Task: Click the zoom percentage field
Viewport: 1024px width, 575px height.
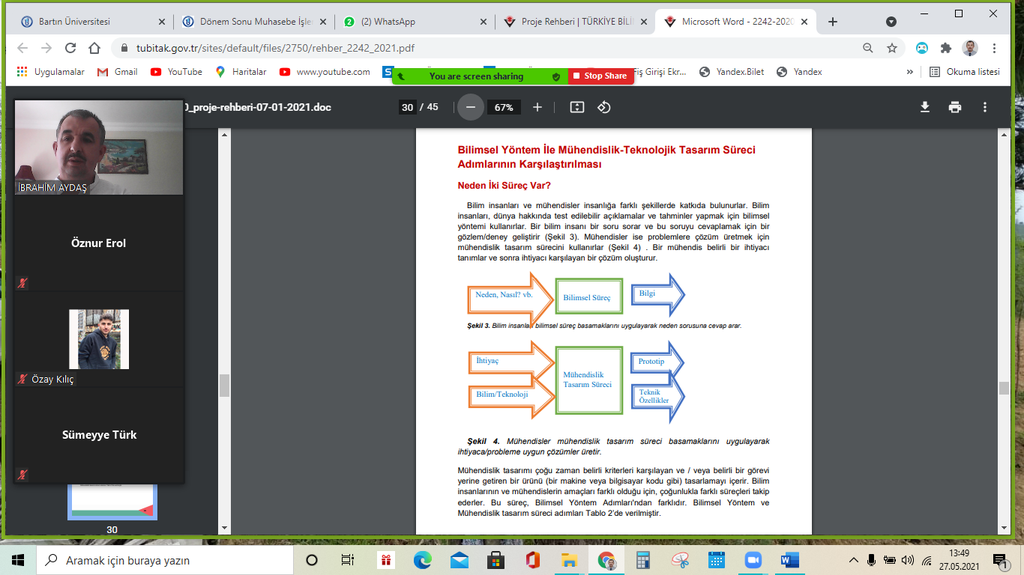Action: click(504, 107)
